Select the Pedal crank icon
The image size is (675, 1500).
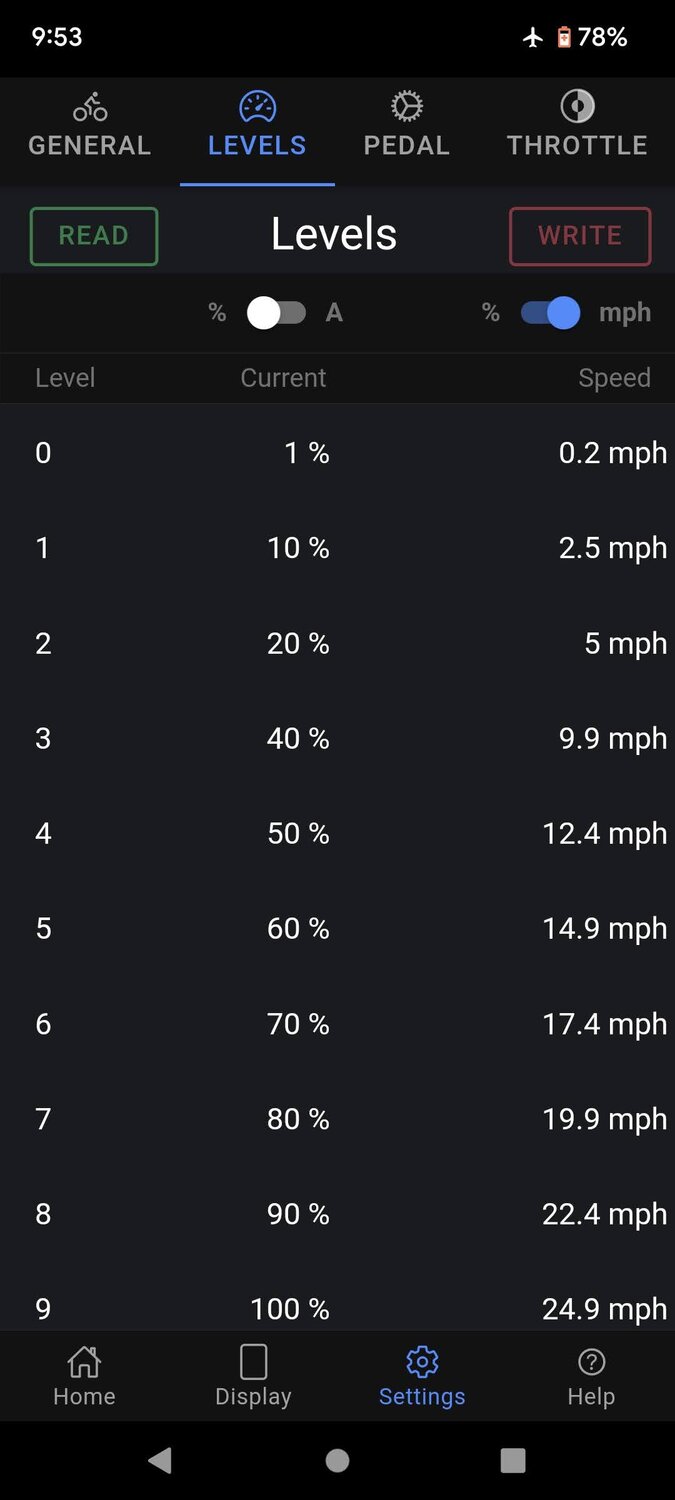pos(406,106)
